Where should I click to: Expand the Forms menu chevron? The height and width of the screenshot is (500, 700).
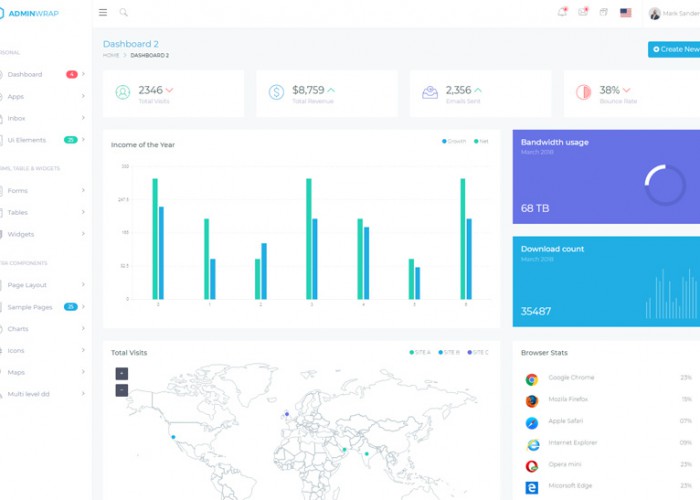(83, 190)
